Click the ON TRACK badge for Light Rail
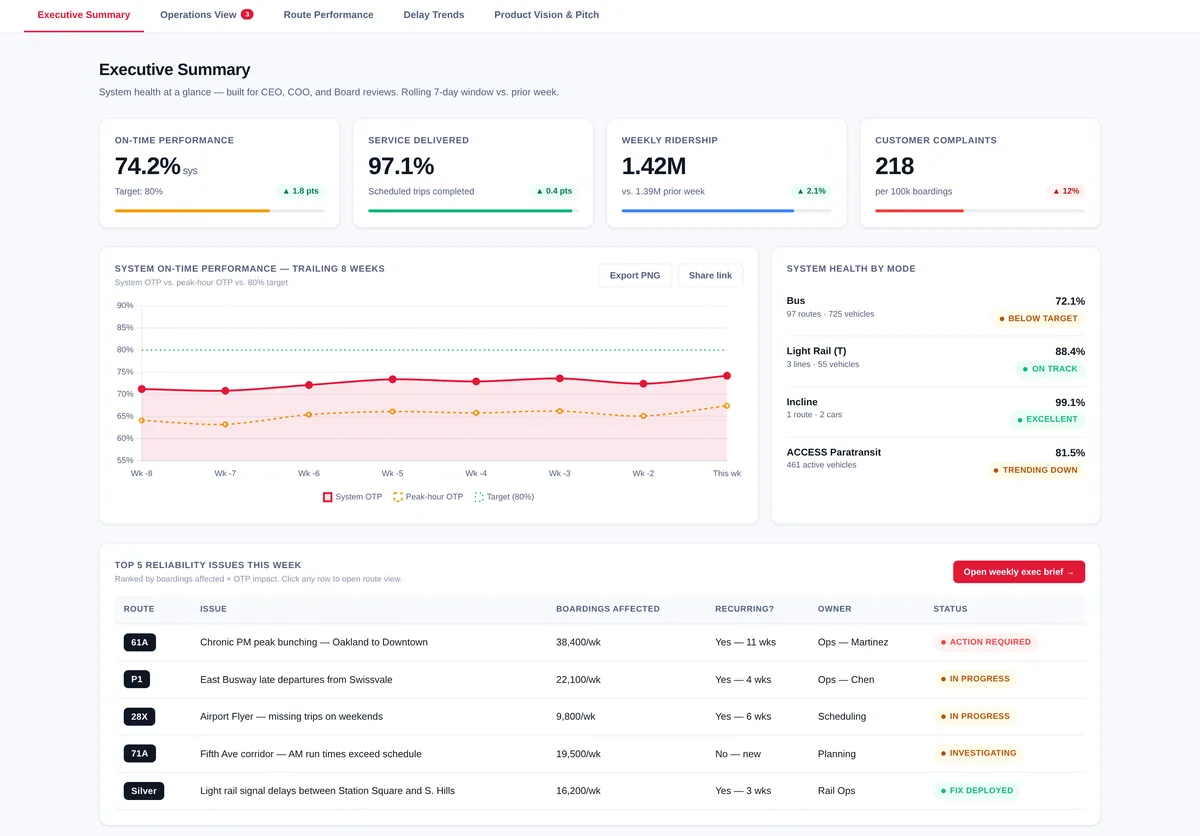This screenshot has width=1200, height=836. (1048, 369)
